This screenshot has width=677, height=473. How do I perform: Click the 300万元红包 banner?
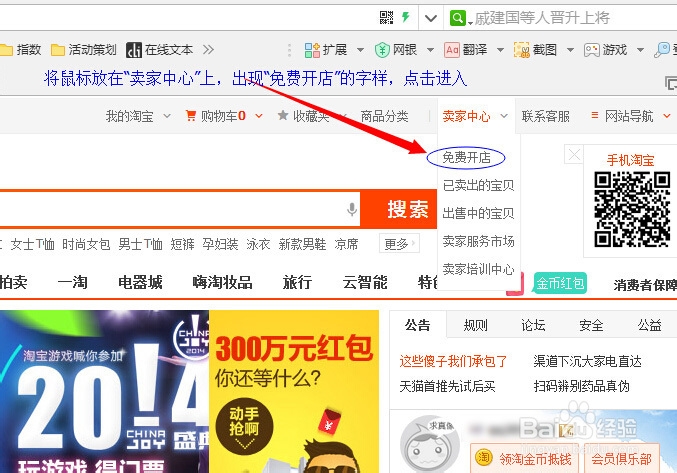tap(294, 391)
